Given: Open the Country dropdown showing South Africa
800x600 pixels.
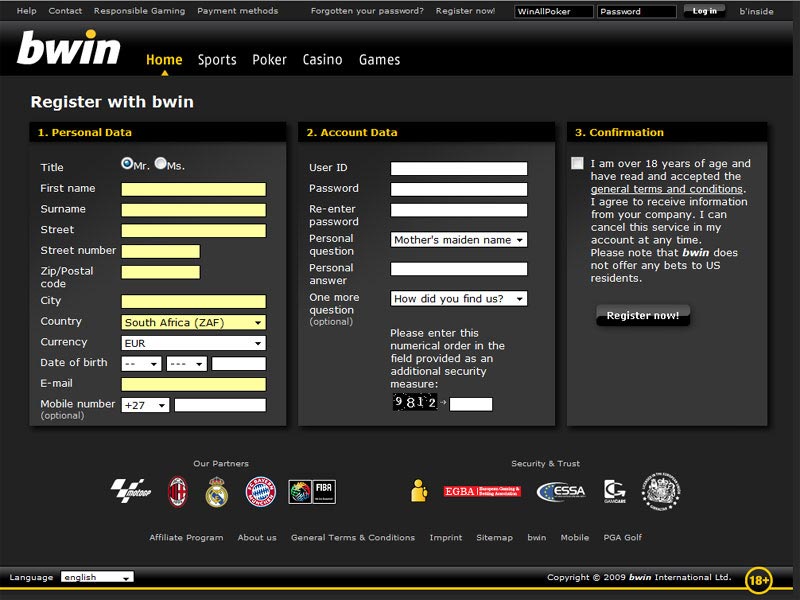Looking at the screenshot, I should 194,322.
